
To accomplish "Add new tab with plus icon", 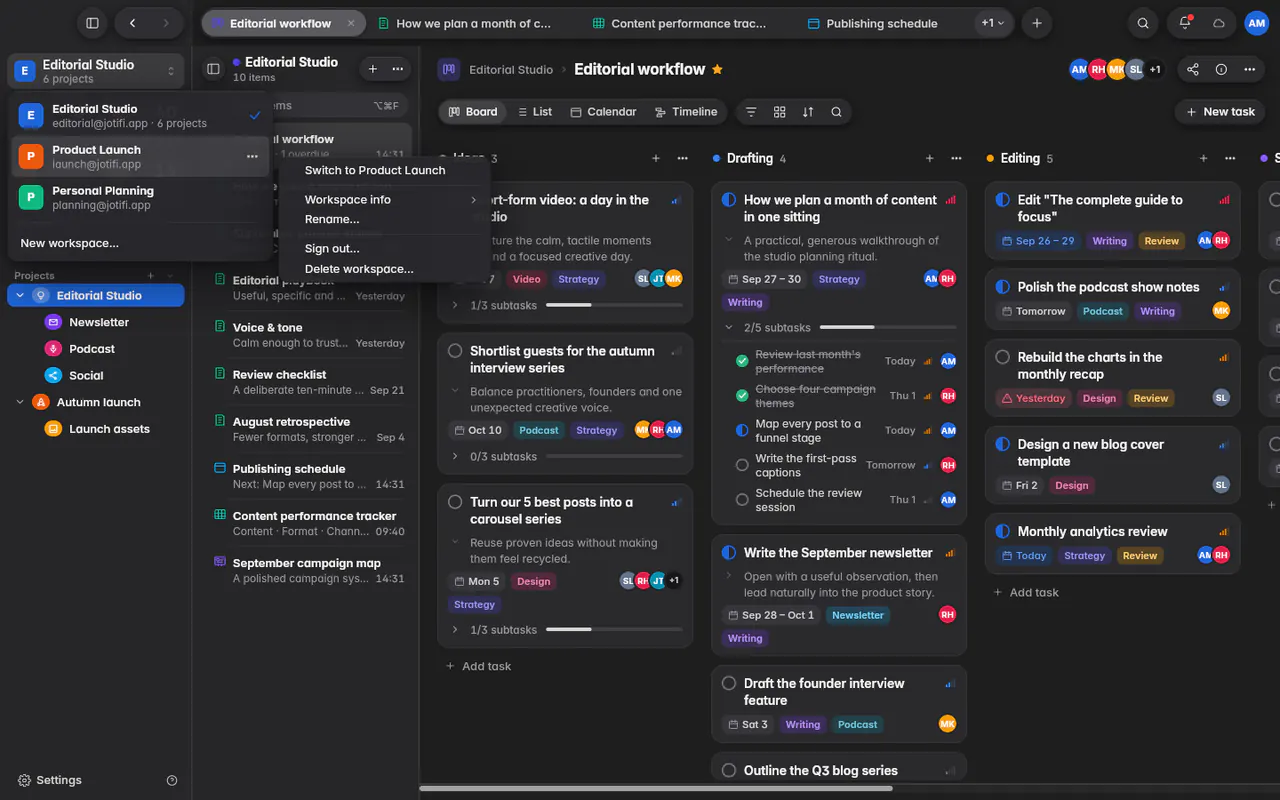I will [x=1037, y=23].
